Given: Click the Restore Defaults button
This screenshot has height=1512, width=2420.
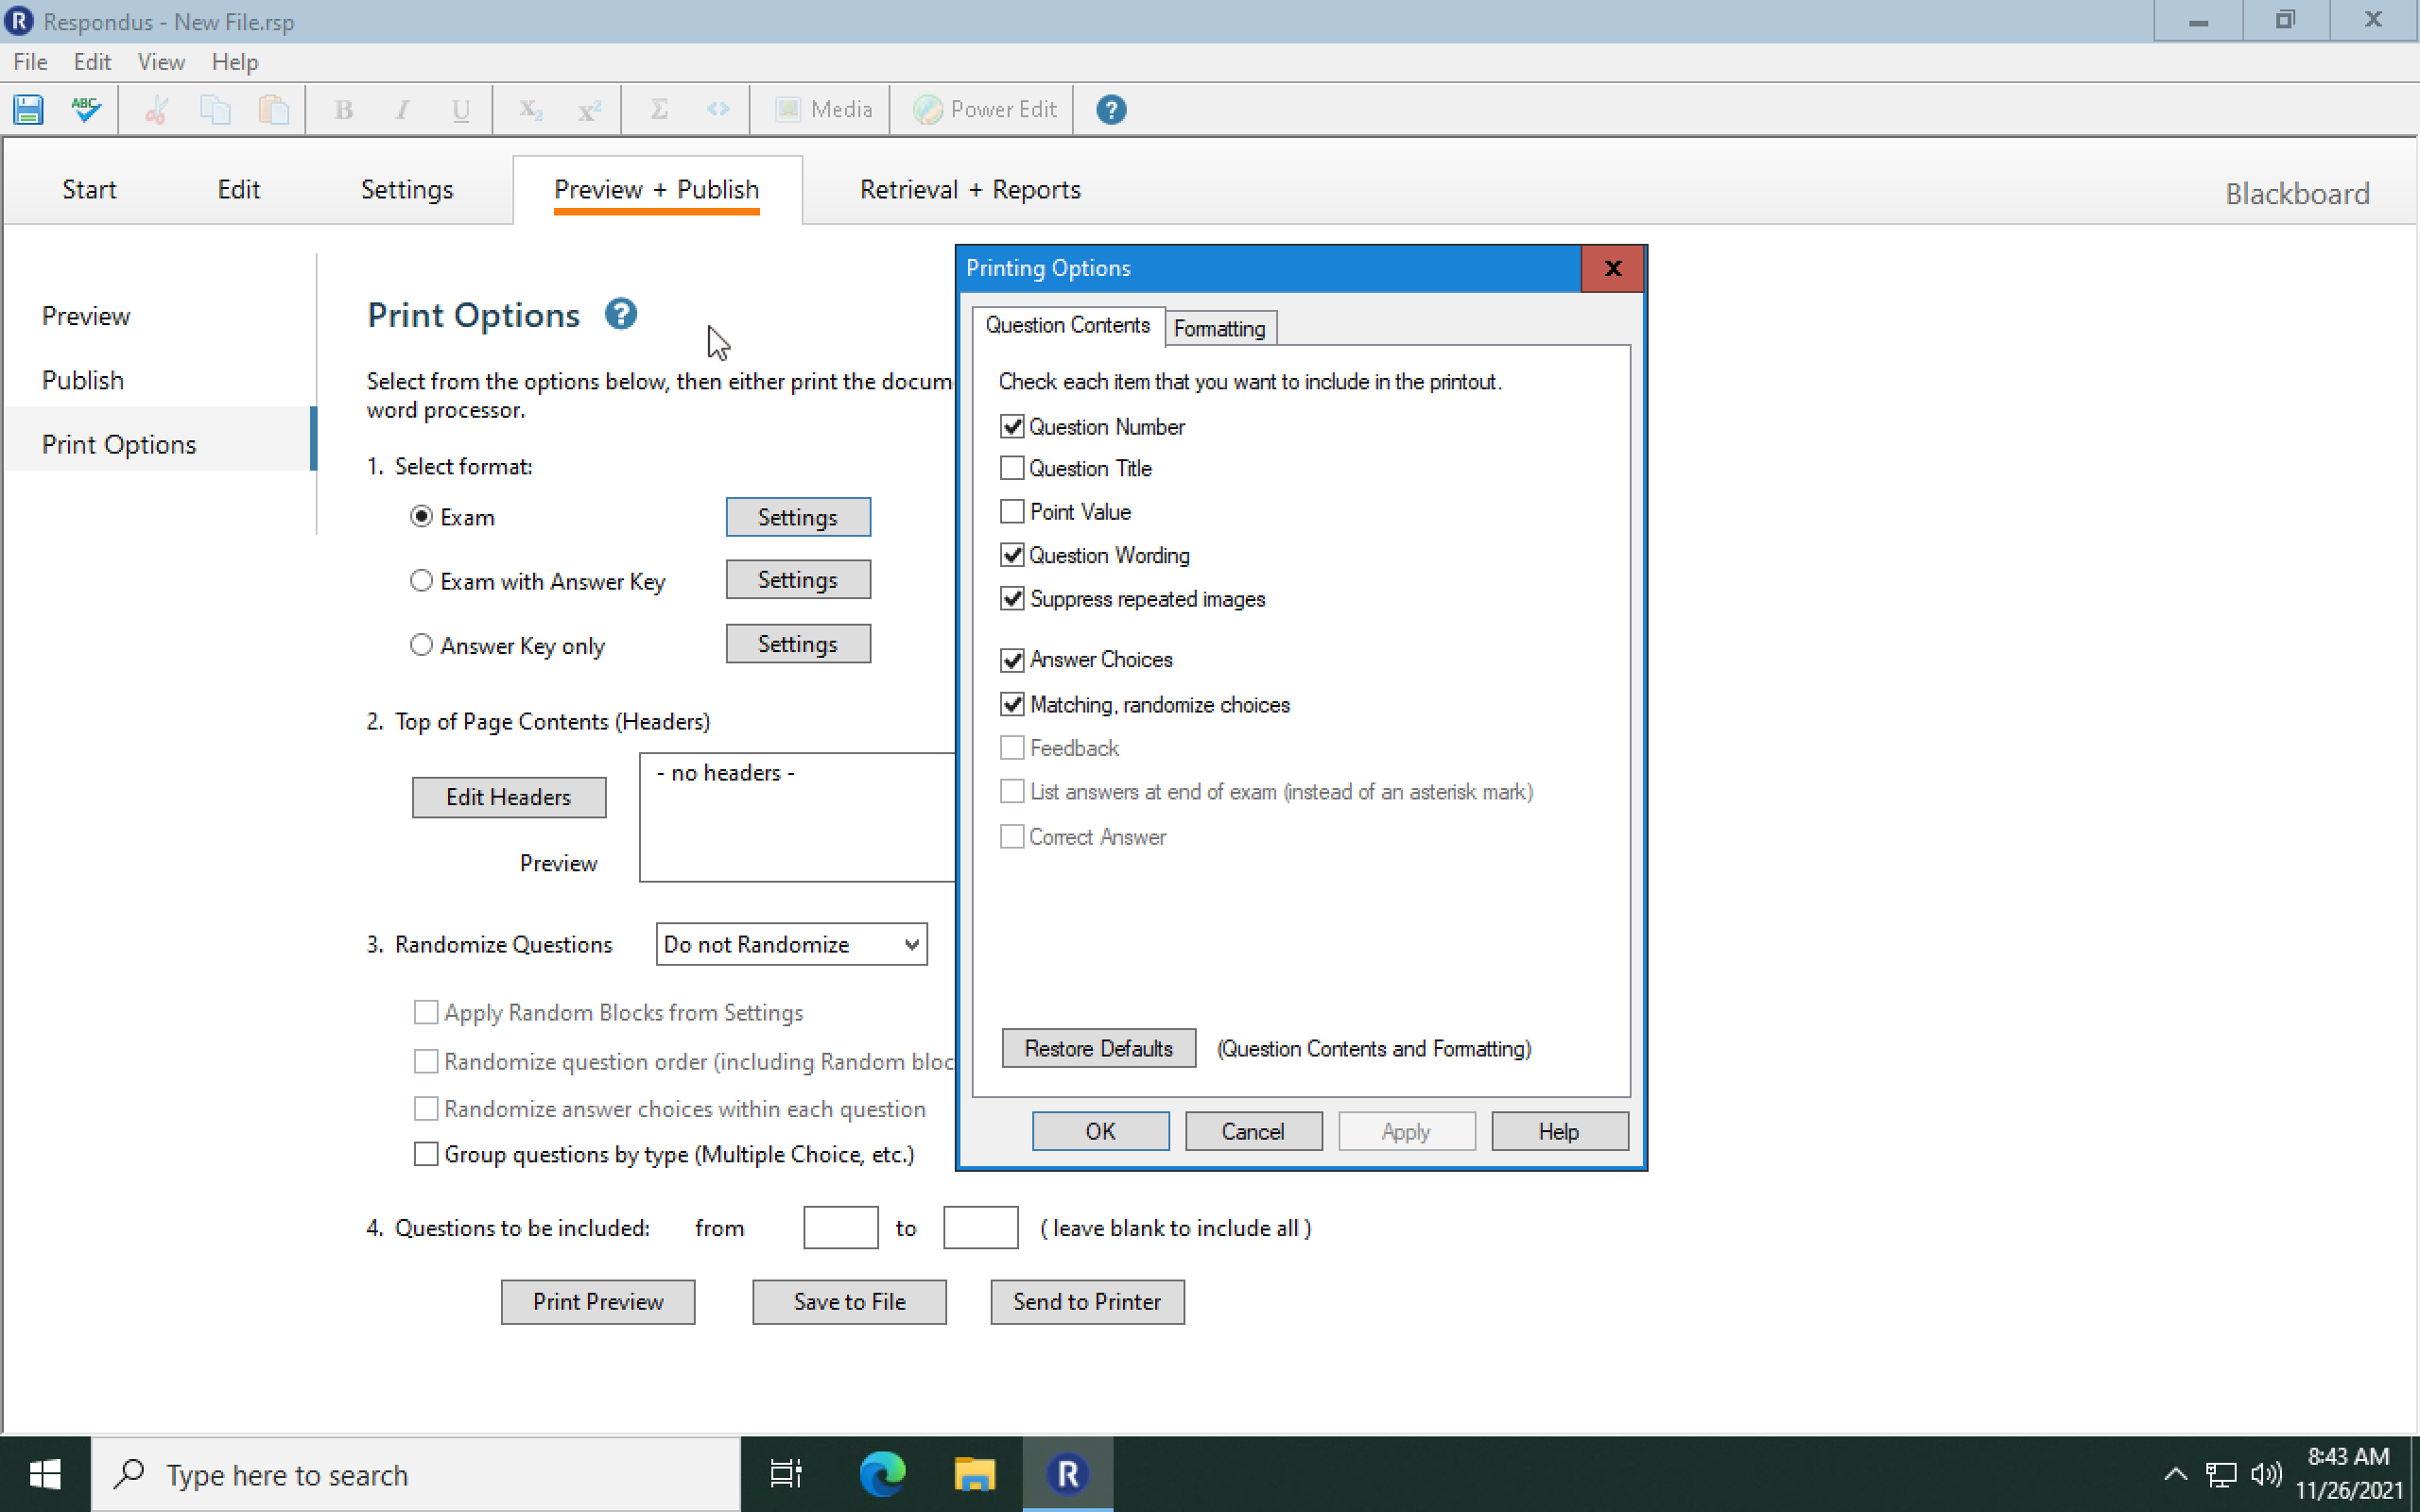Looking at the screenshot, I should 1098,1048.
